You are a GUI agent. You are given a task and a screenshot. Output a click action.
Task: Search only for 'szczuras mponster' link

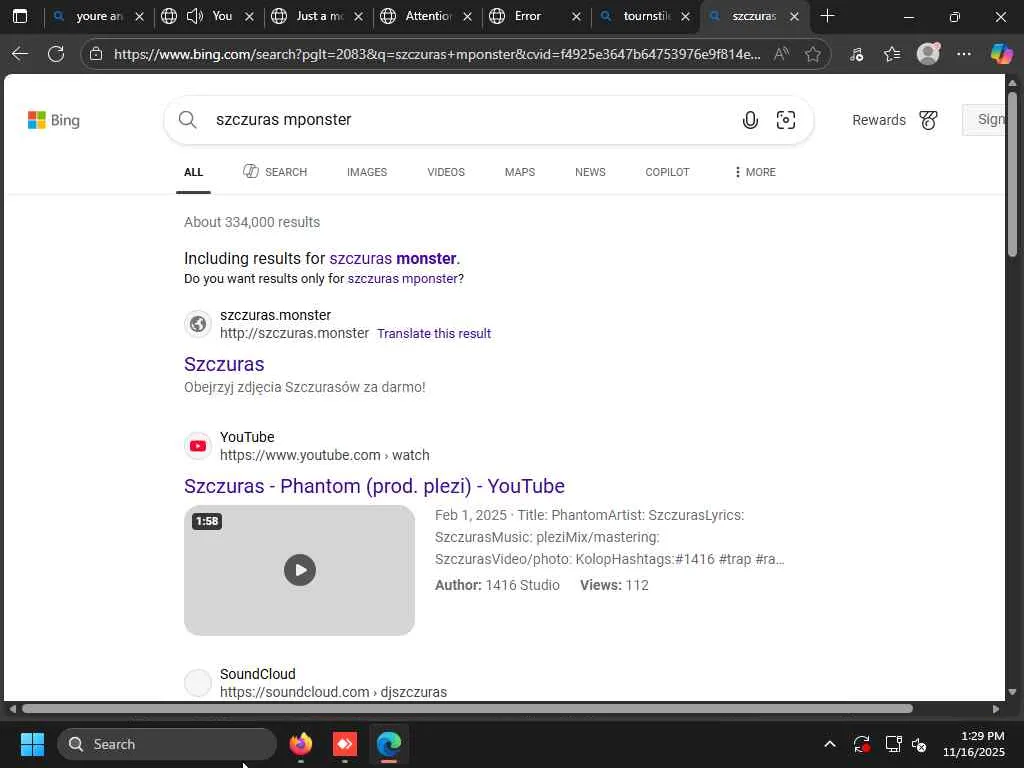(402, 279)
